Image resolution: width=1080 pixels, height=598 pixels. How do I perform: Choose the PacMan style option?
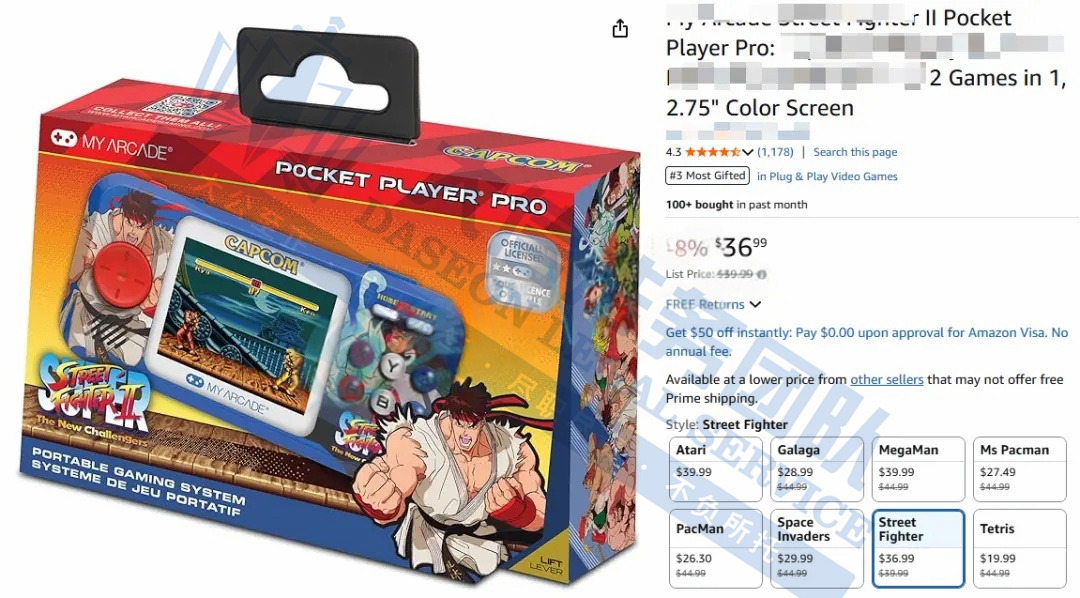[716, 548]
